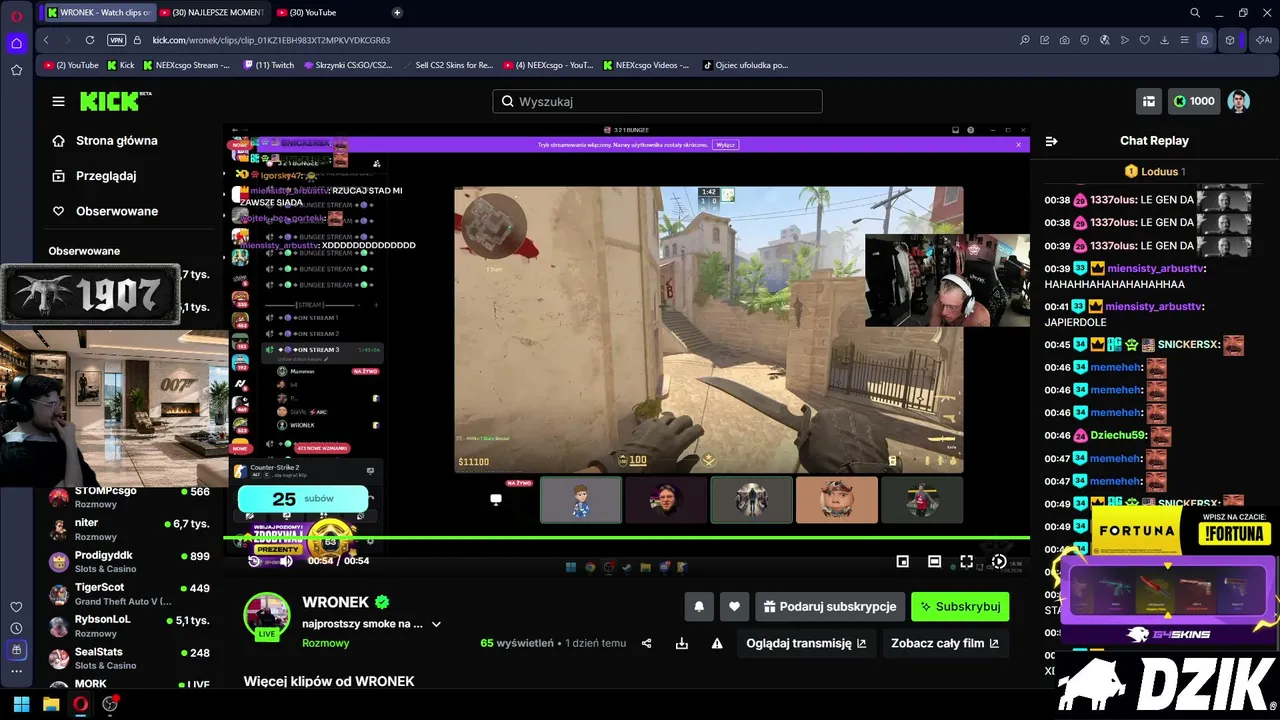Open Opera main menu logo
The height and width of the screenshot is (720, 1280).
pyautogui.click(x=16, y=15)
